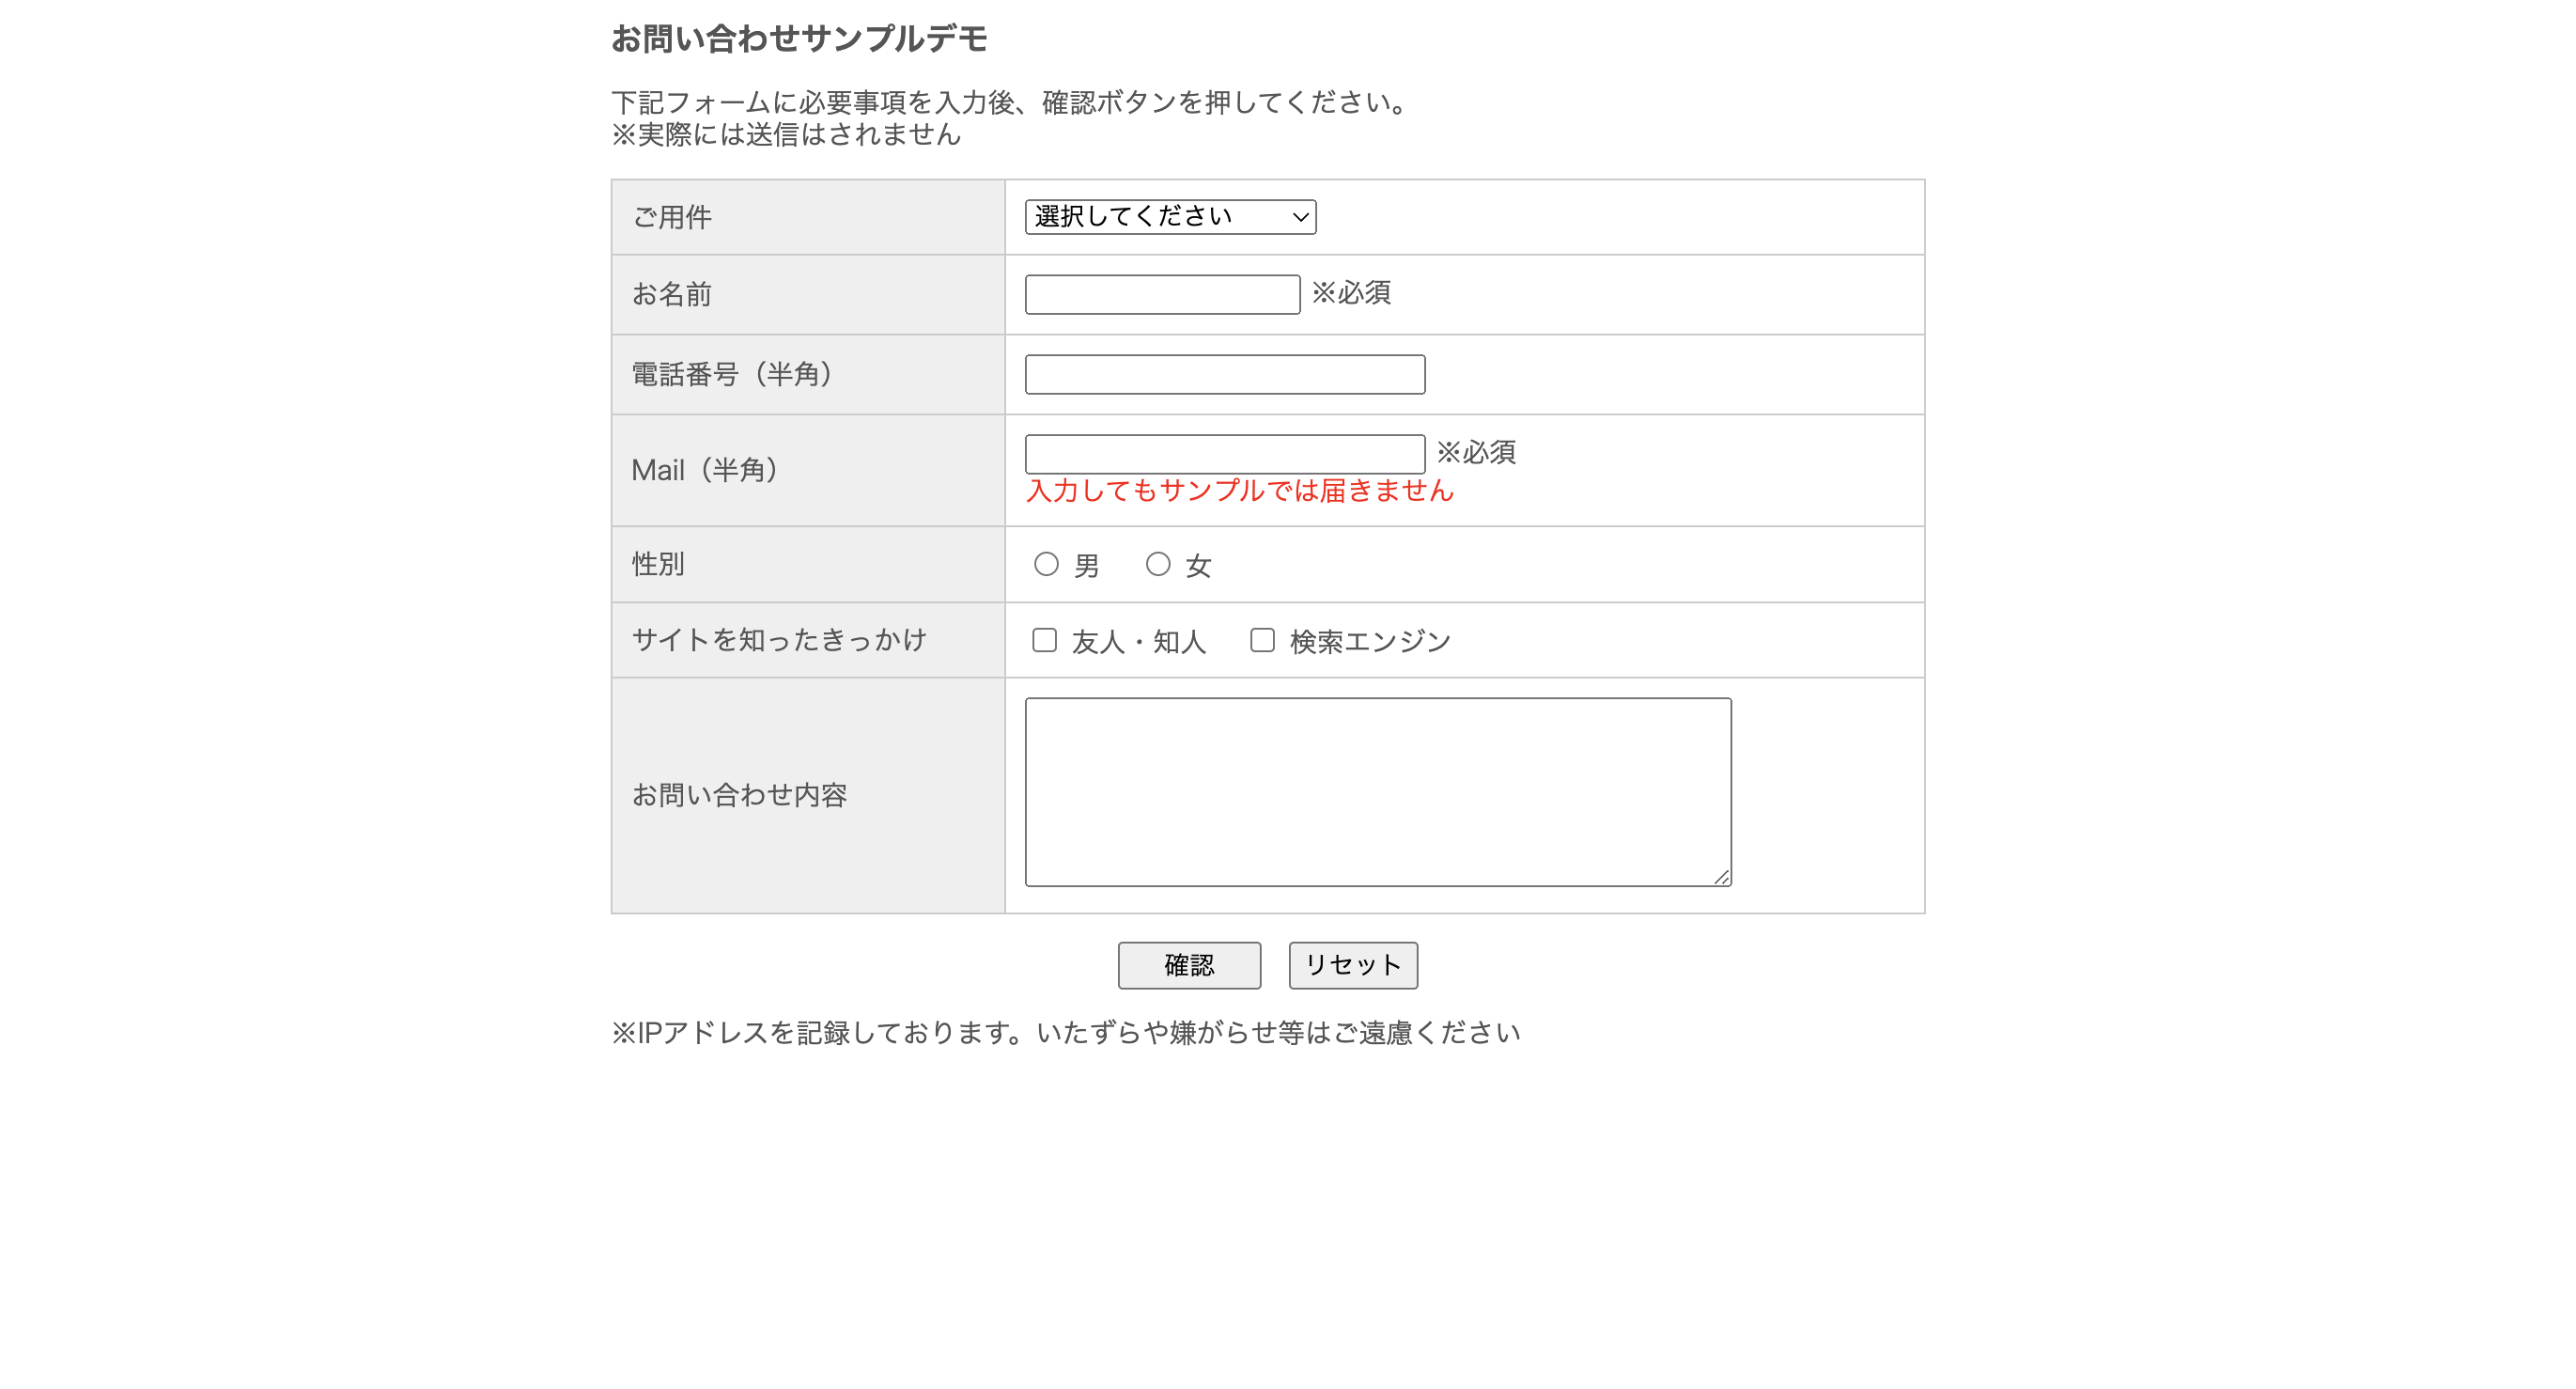Click the ※必須 label next to お名前

click(1353, 293)
